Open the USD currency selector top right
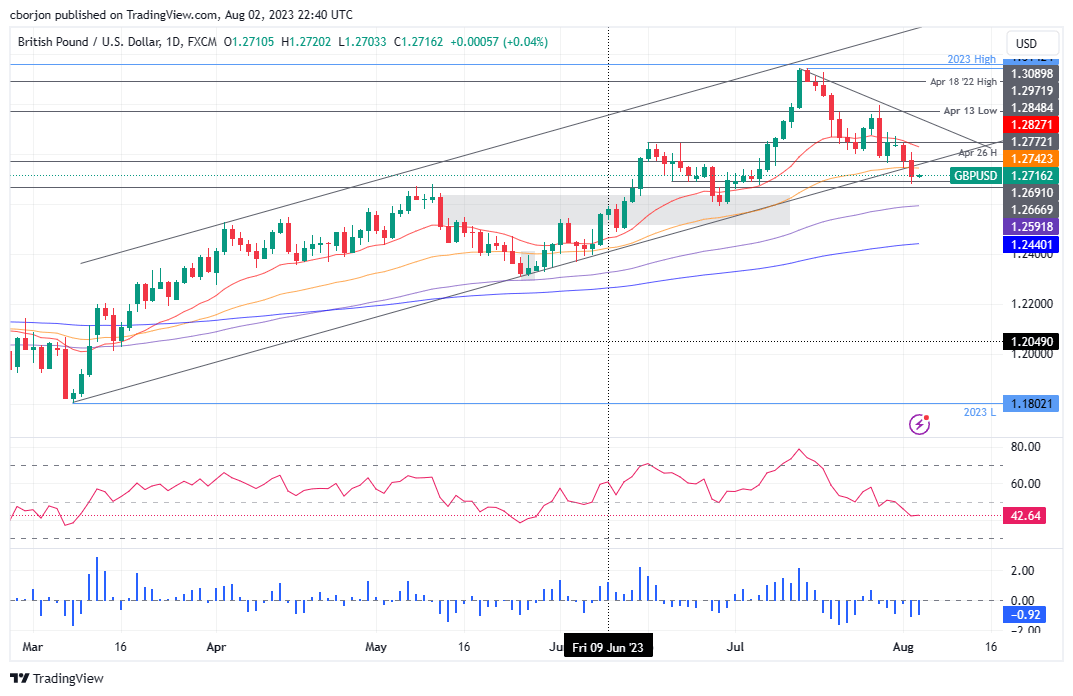 [x=1031, y=43]
